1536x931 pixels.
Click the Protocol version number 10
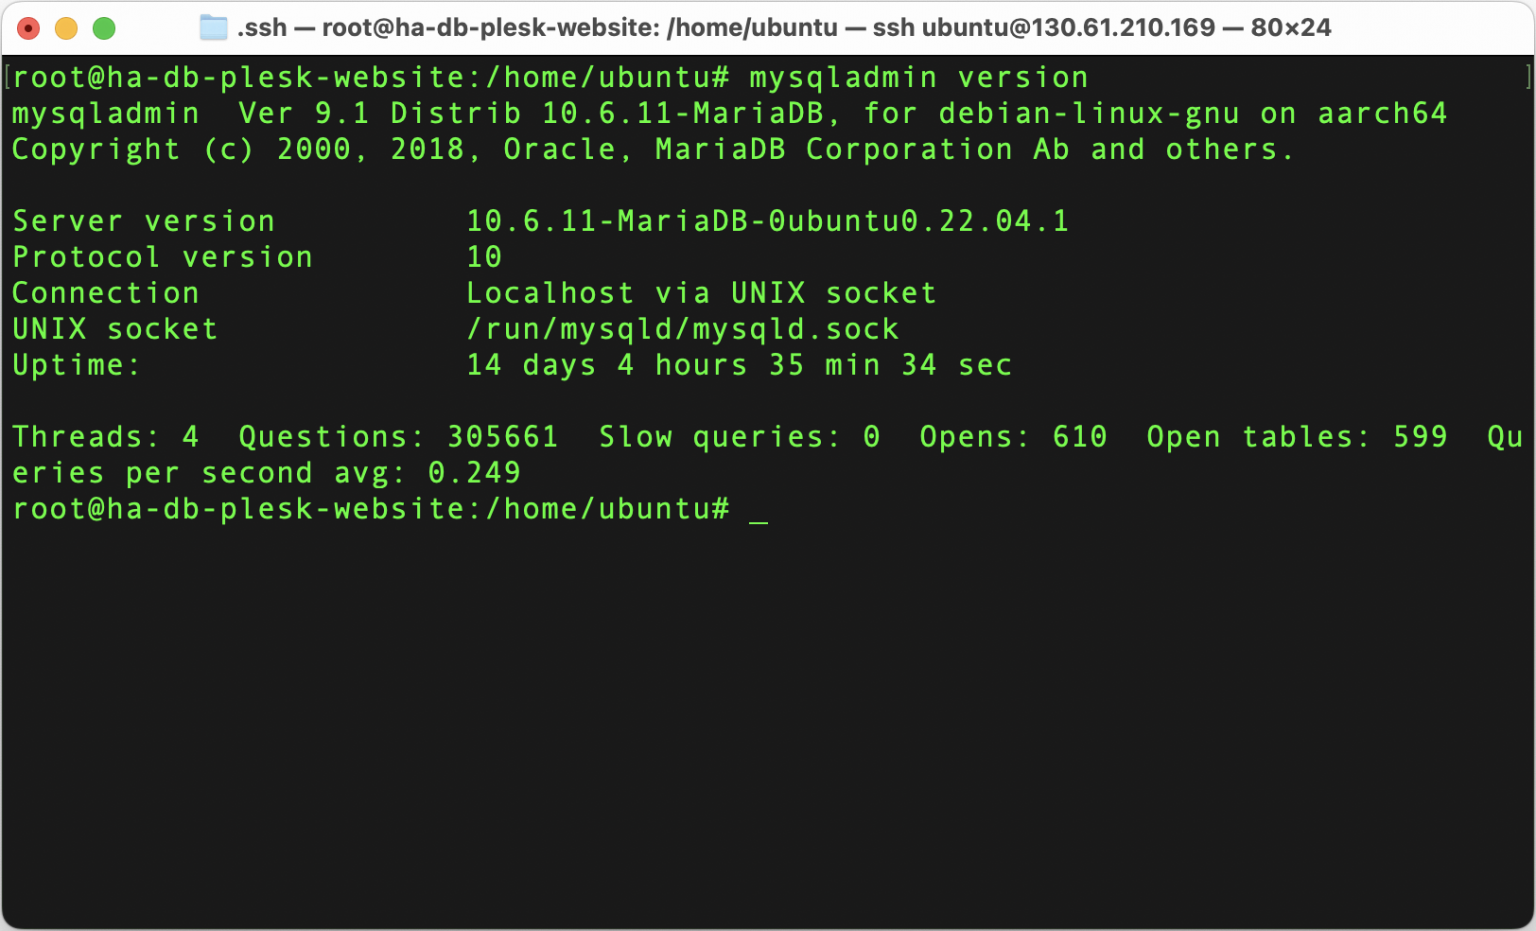(487, 257)
